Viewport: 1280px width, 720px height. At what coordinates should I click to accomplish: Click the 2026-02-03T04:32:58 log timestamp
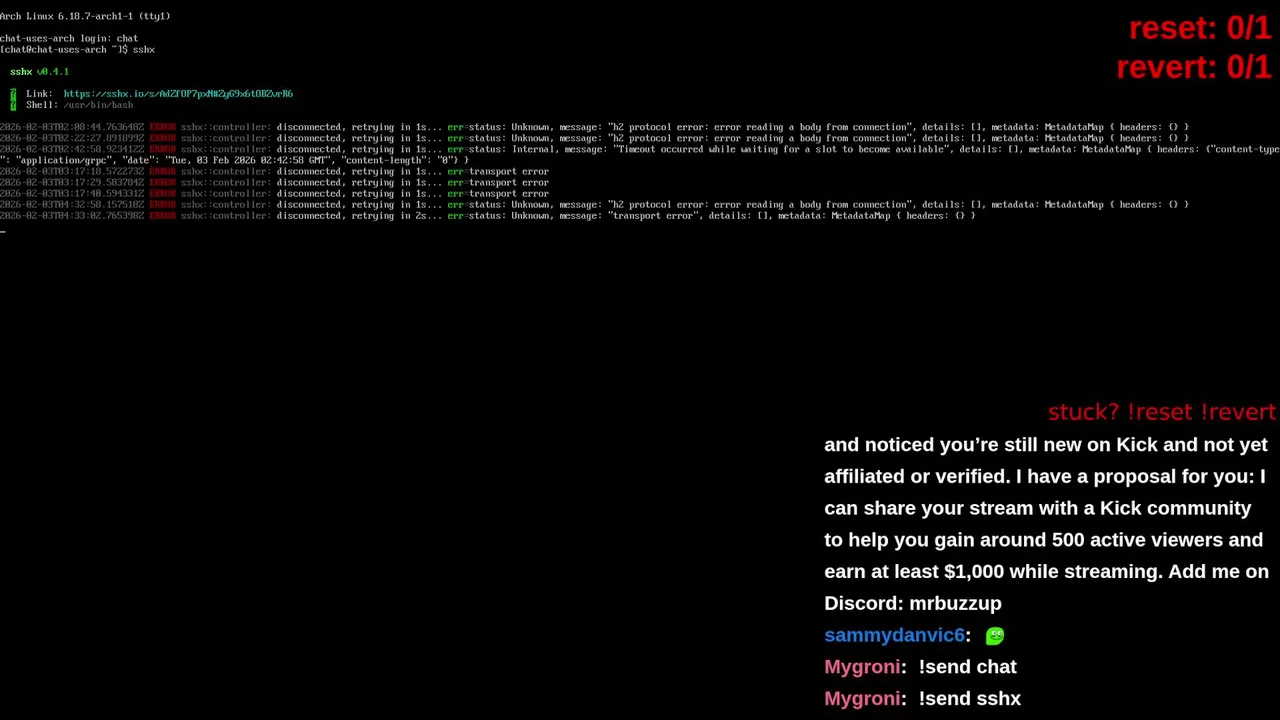click(72, 205)
